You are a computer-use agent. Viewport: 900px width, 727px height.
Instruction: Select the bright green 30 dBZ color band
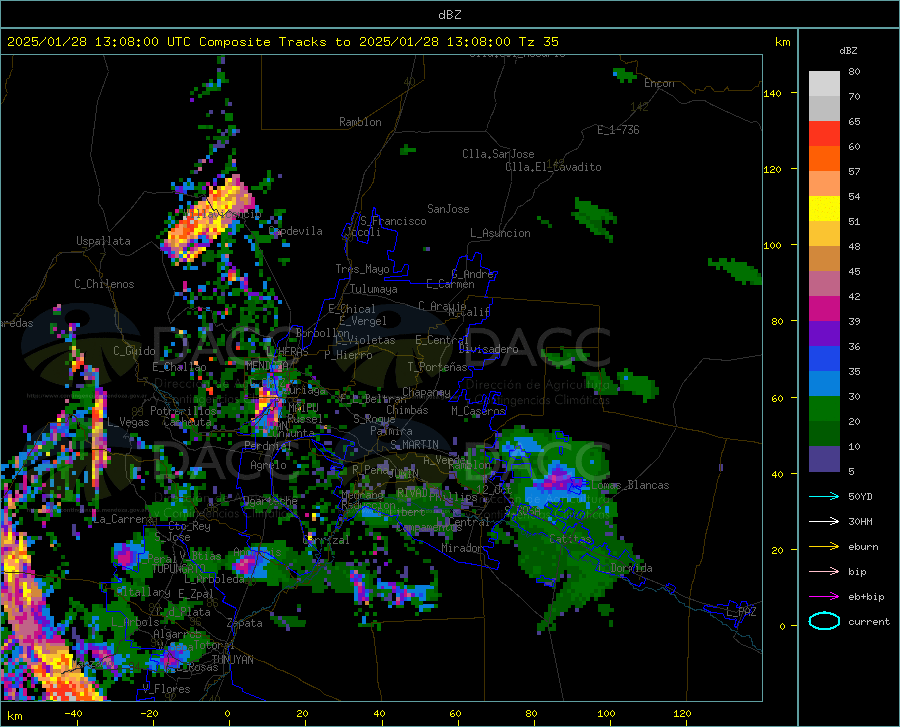[x=824, y=409]
